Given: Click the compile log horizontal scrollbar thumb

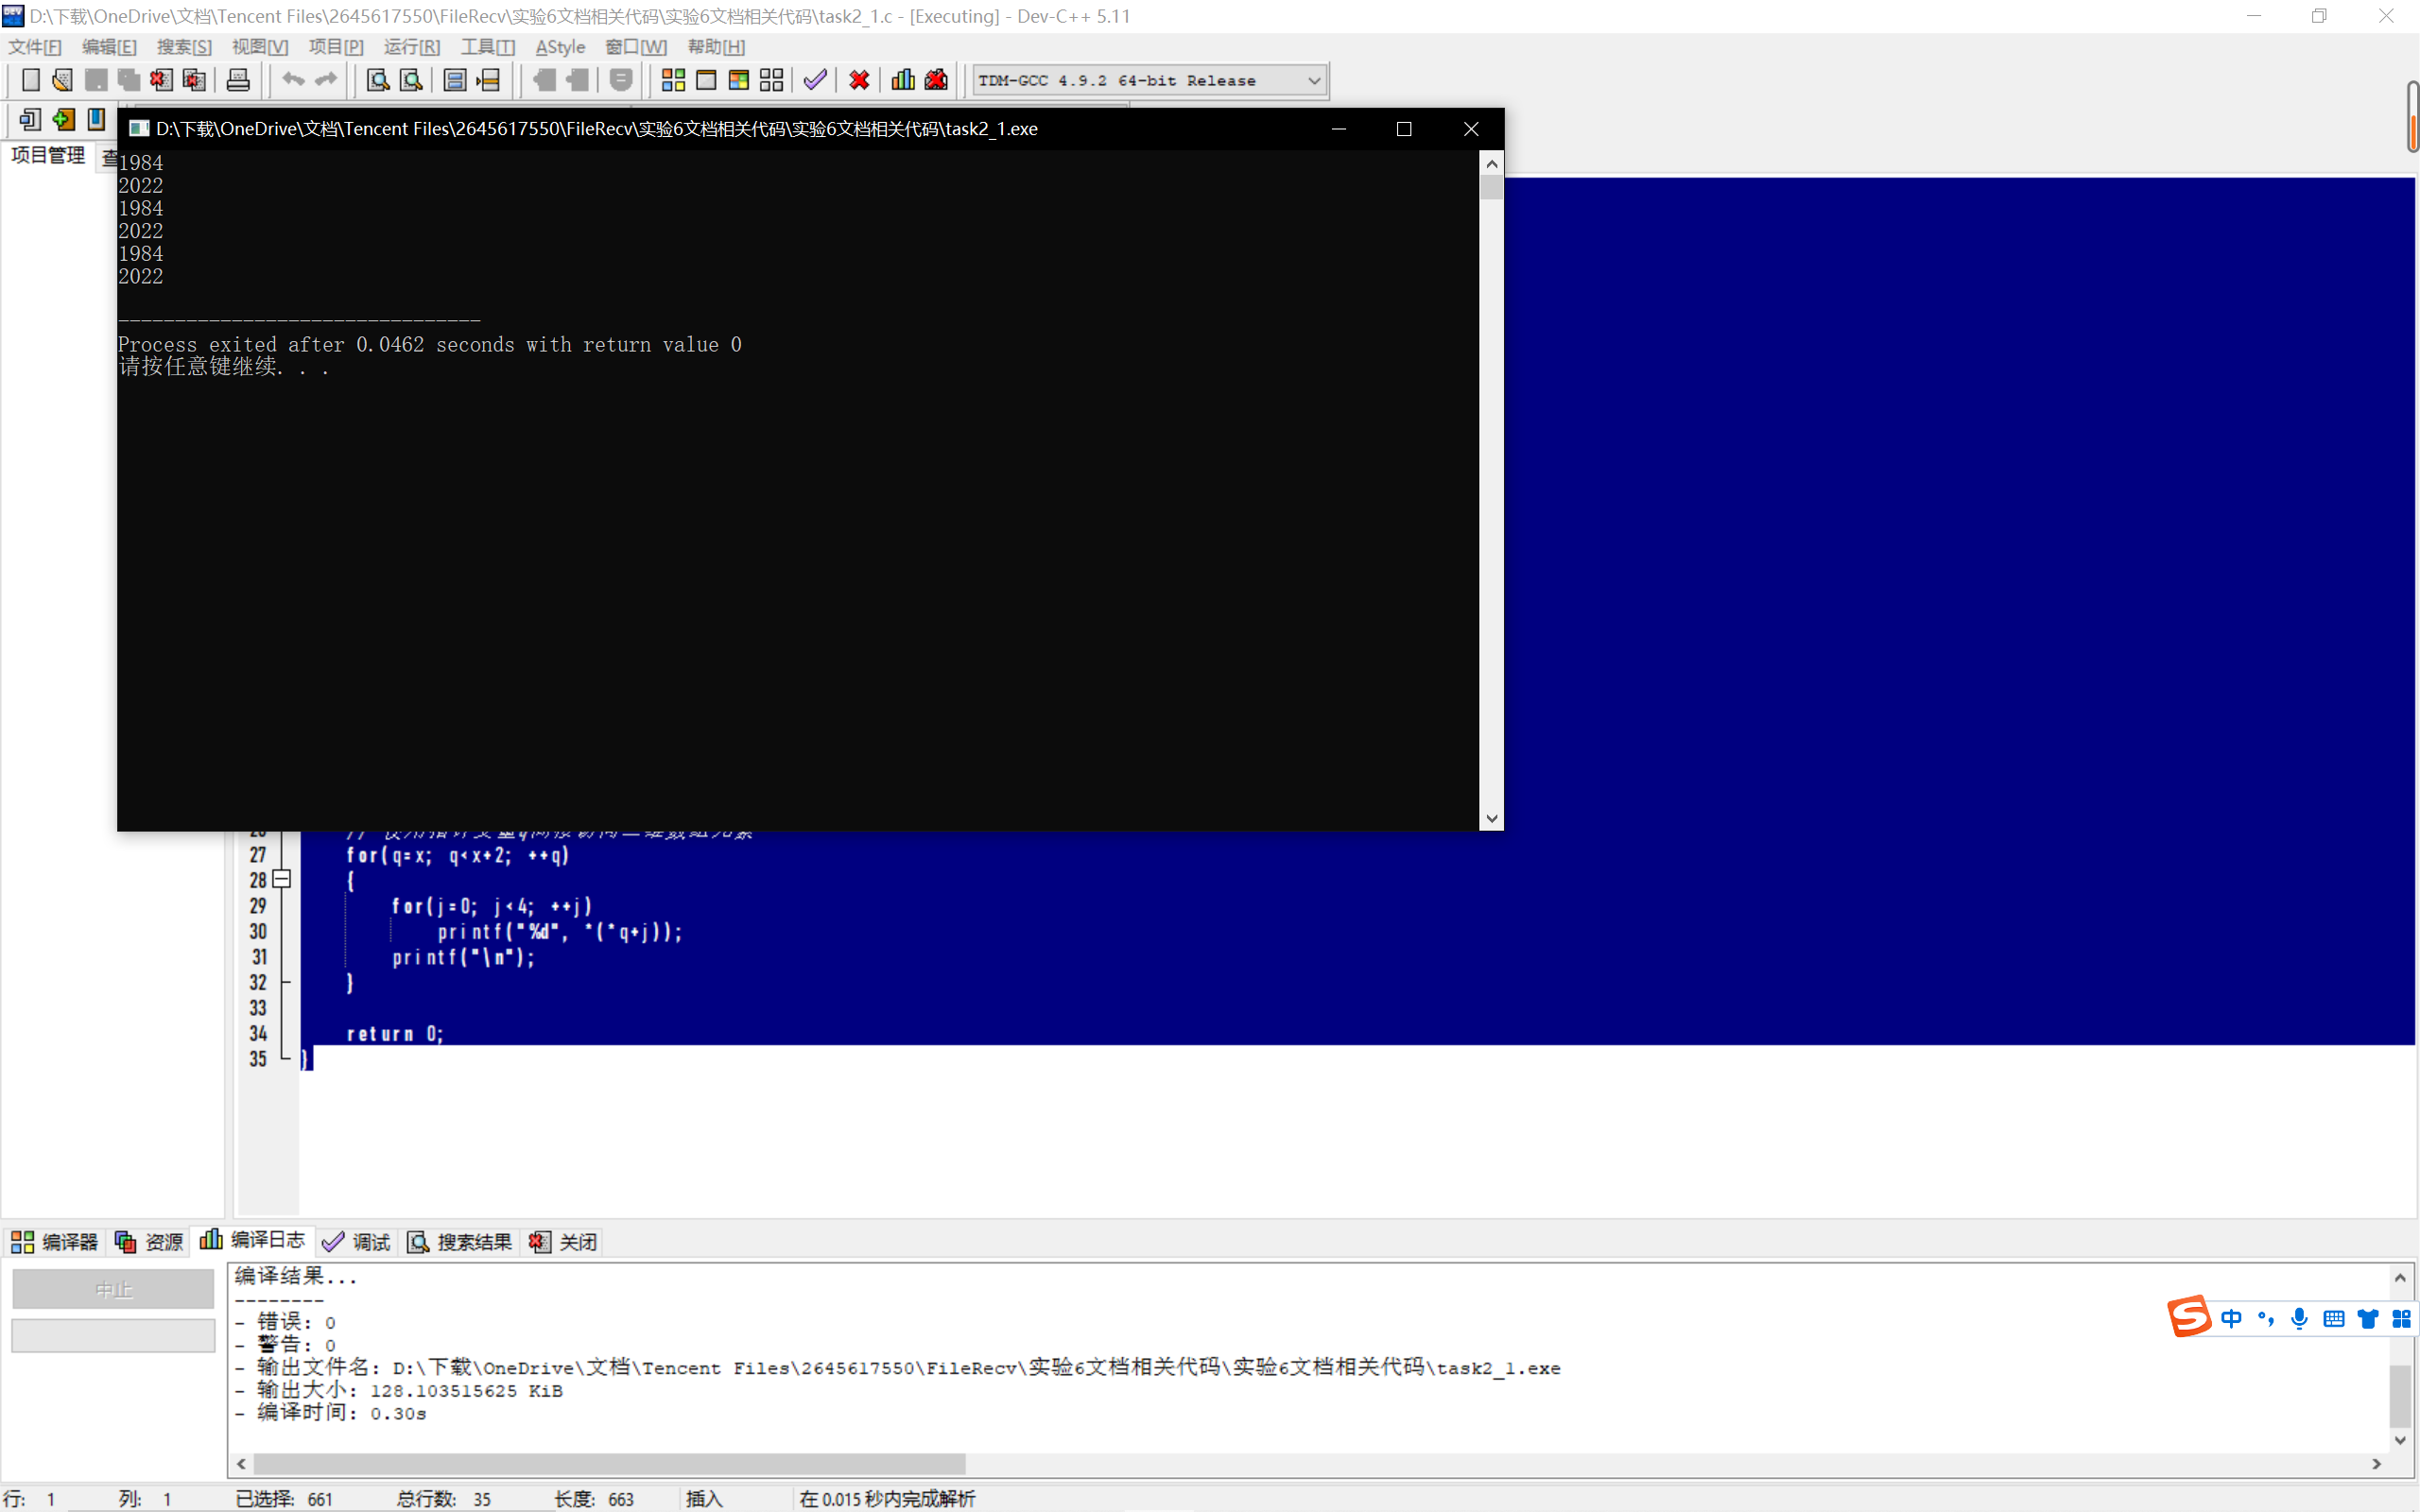Looking at the screenshot, I should pos(608,1464).
